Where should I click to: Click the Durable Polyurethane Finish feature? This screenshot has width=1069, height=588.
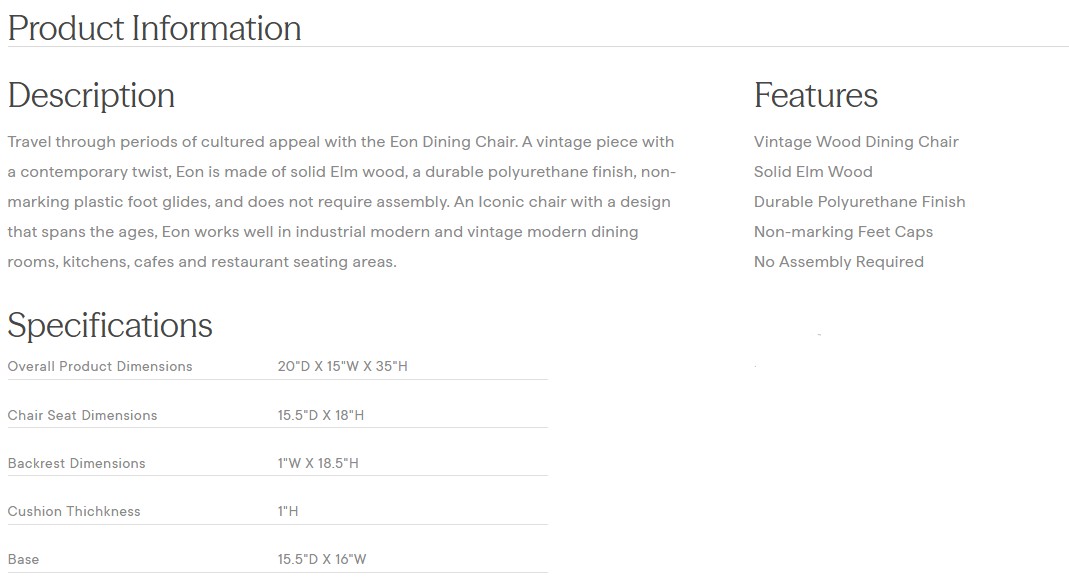pyautogui.click(x=859, y=202)
